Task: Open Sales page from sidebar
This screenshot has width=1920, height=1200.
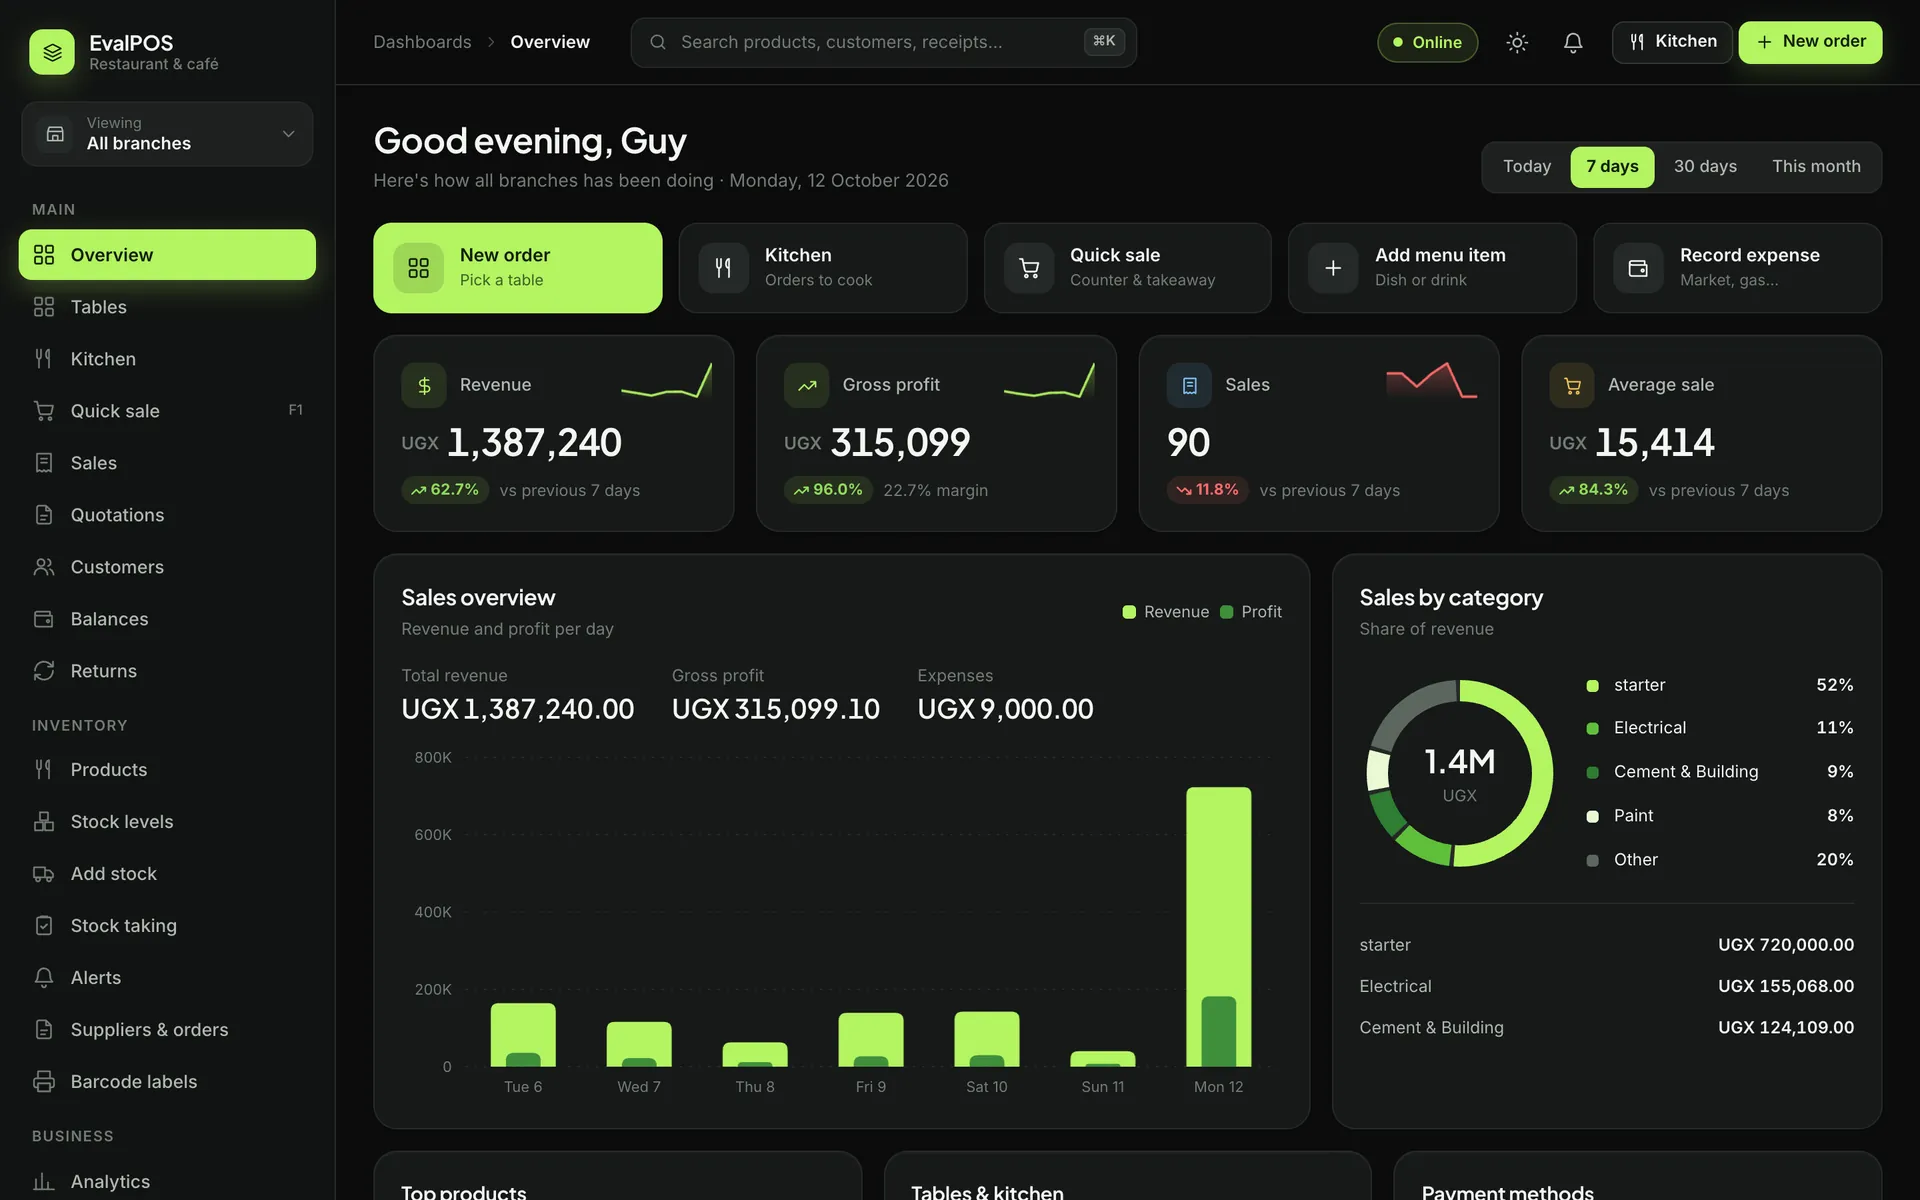Action: [167, 463]
